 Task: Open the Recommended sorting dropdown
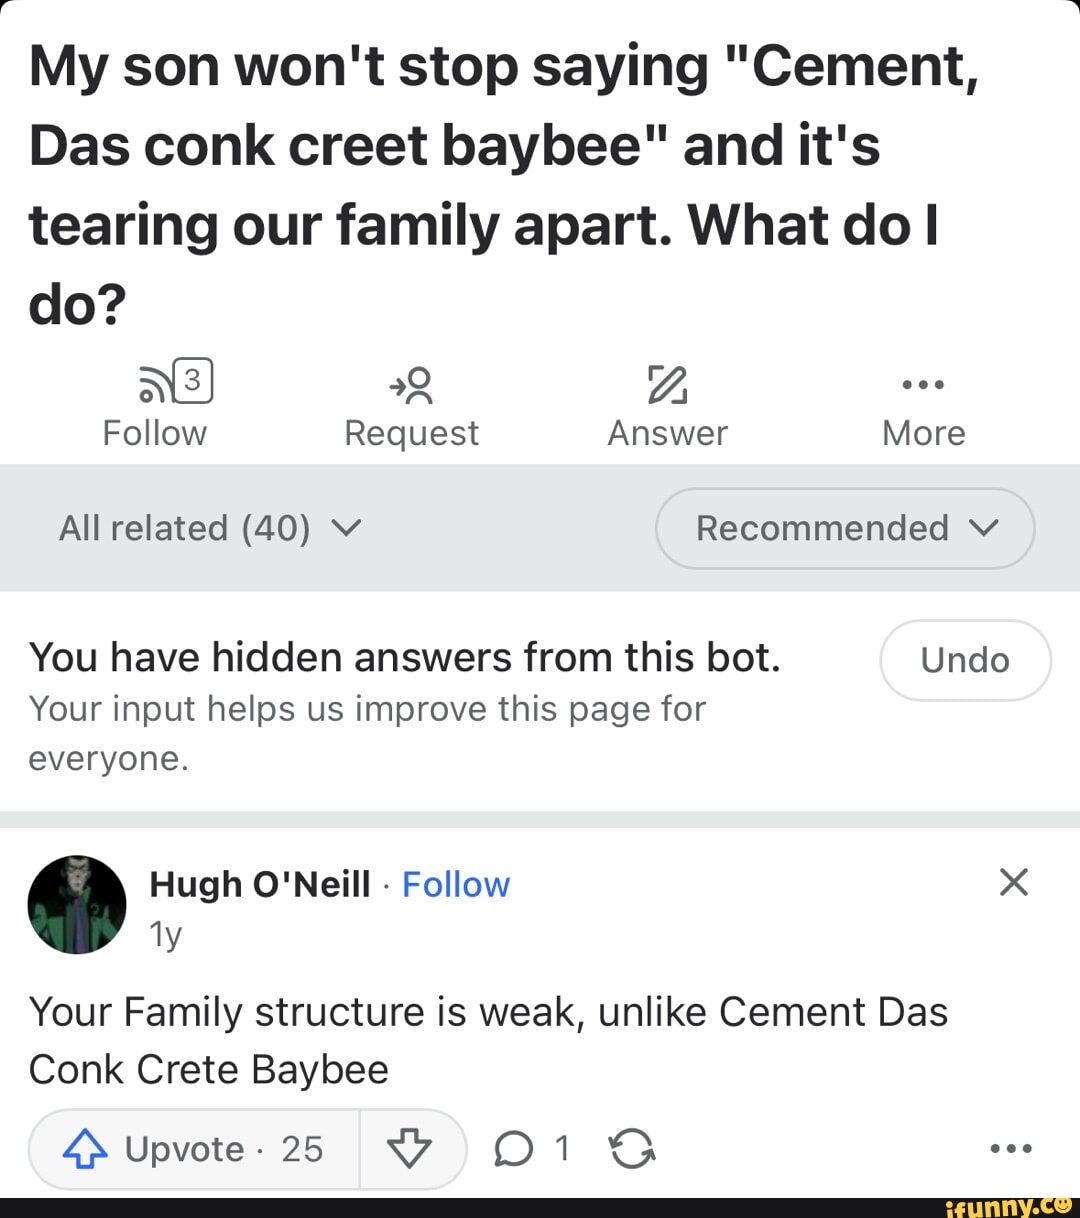(x=843, y=529)
